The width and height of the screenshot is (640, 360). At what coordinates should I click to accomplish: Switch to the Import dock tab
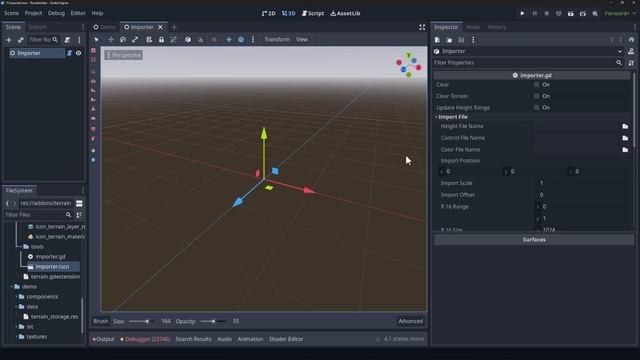pos(38,27)
